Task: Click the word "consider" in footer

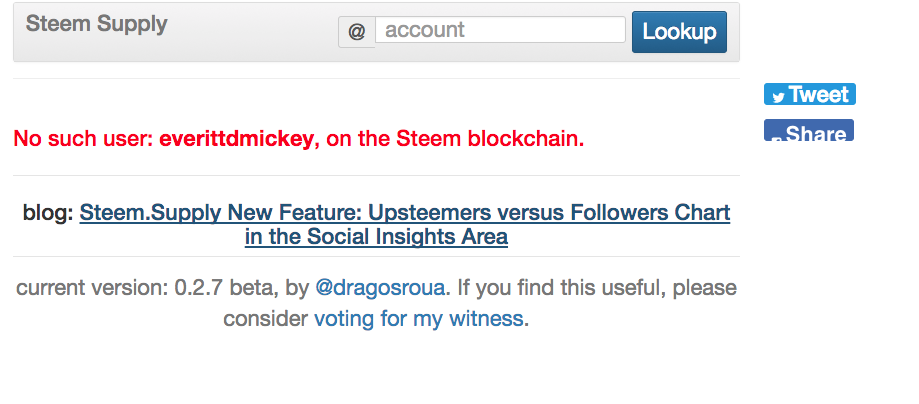Action: 266,318
